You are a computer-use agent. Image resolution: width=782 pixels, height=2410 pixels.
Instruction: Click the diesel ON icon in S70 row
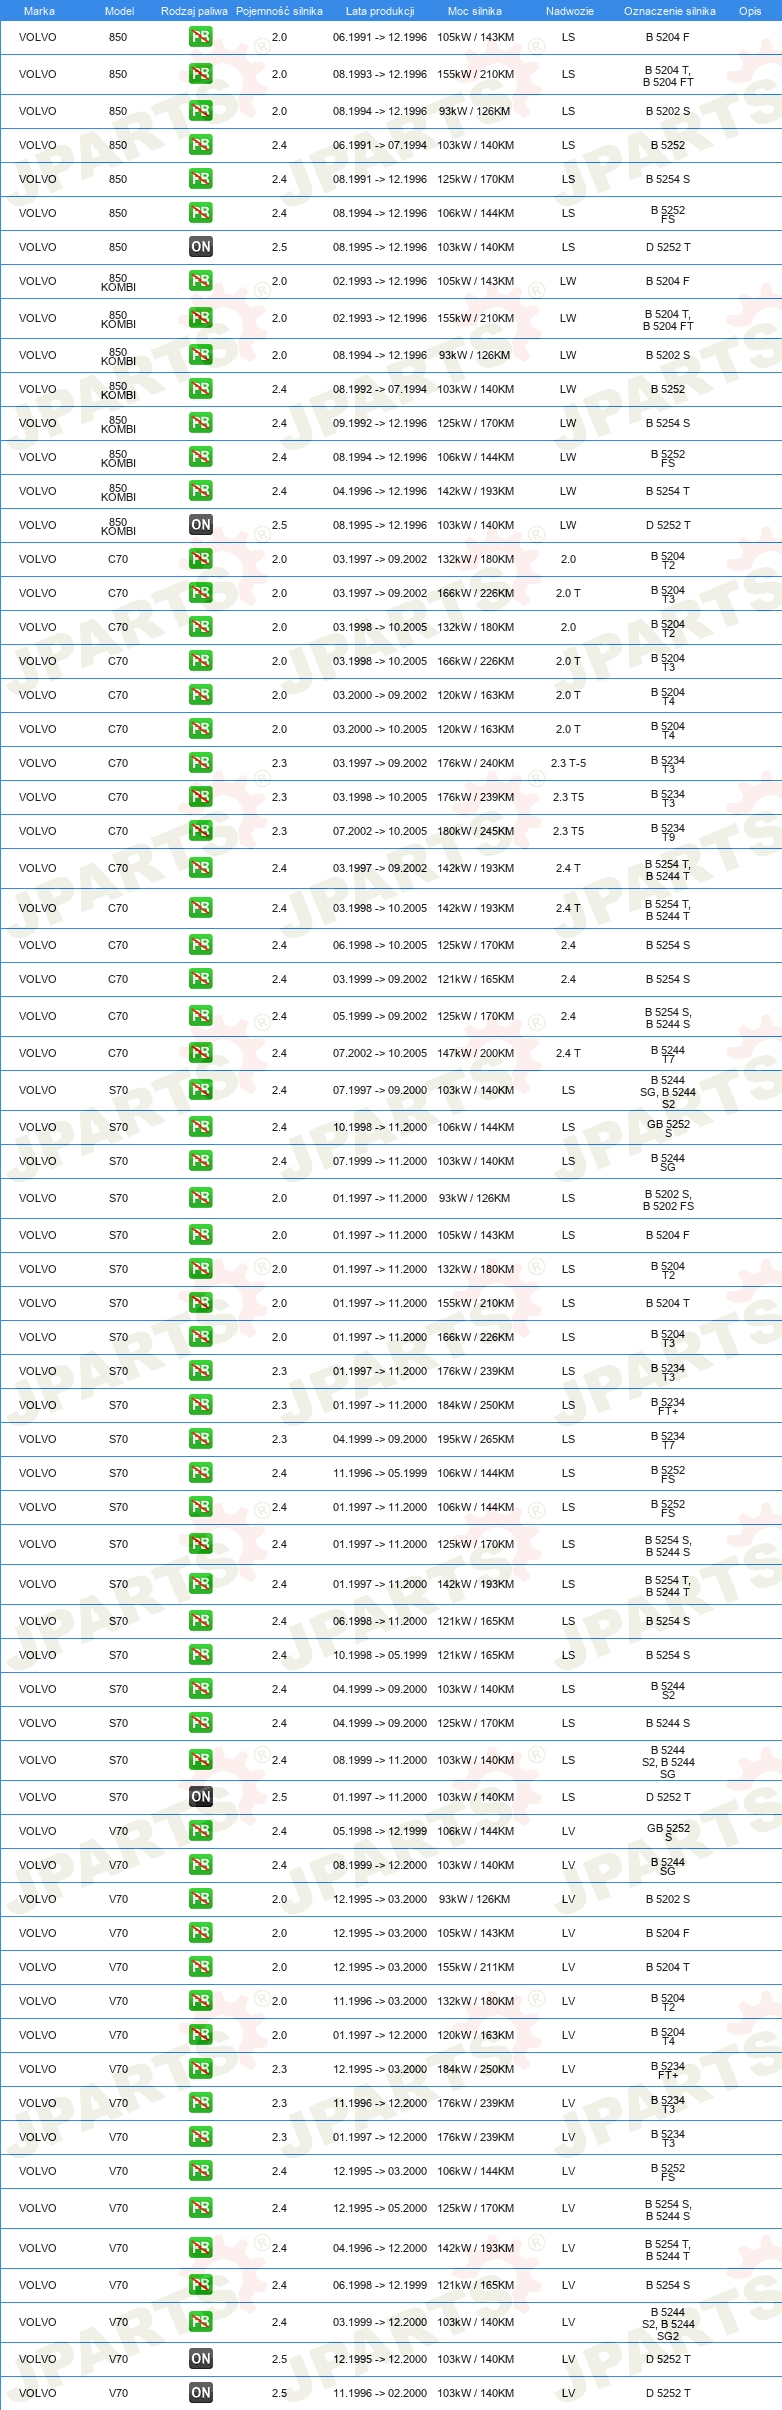[x=201, y=1797]
